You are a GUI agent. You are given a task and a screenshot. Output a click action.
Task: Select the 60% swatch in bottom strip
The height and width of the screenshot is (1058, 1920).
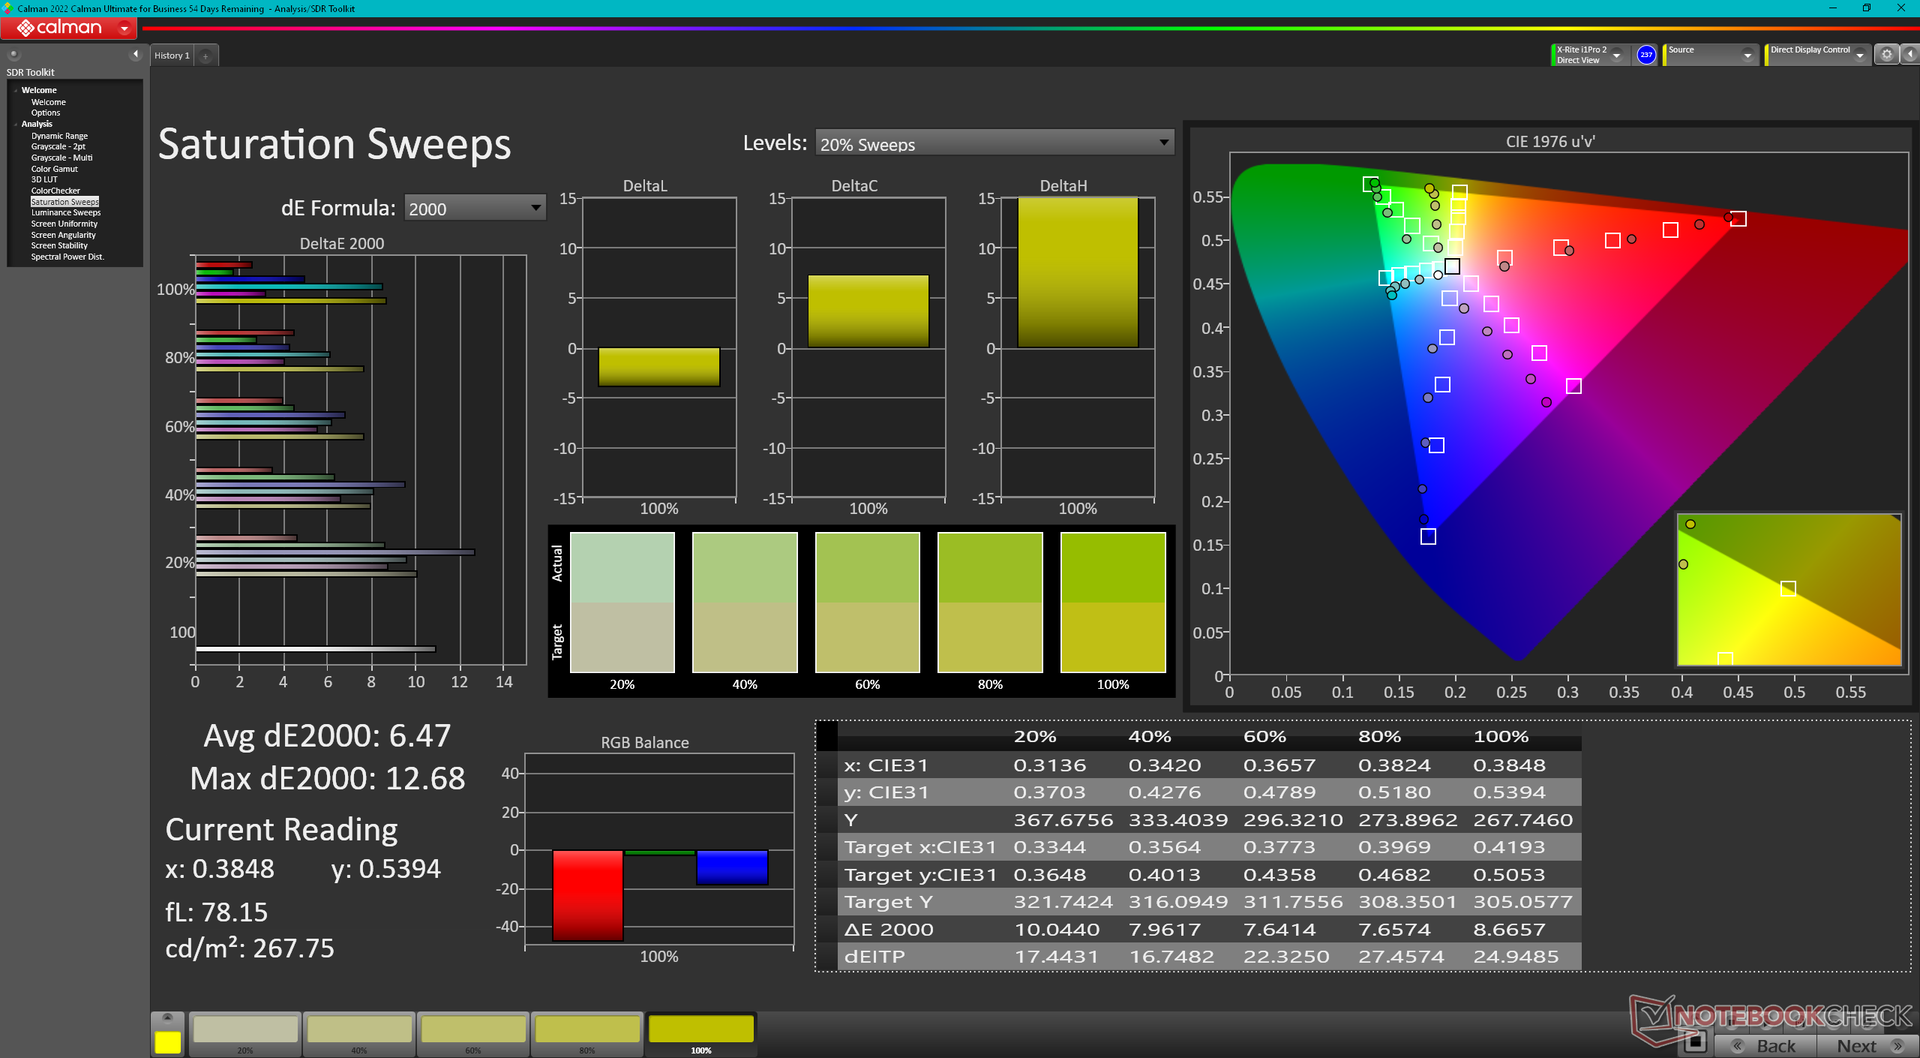[x=474, y=1034]
